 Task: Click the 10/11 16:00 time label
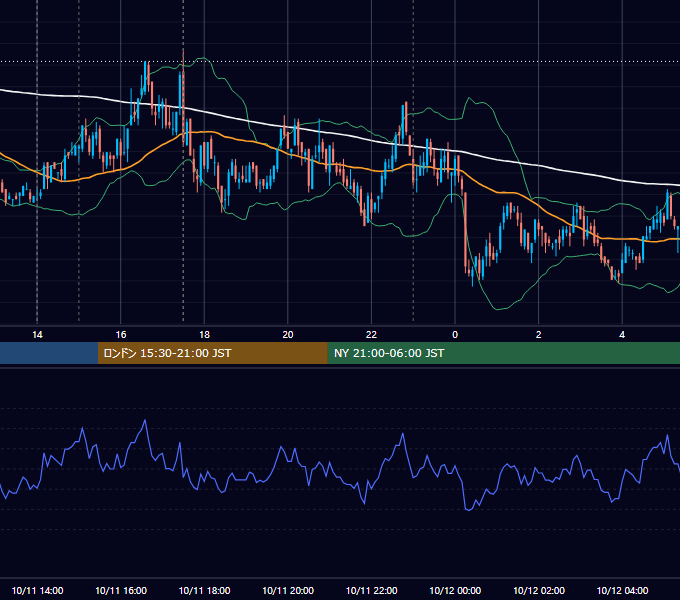(121, 590)
